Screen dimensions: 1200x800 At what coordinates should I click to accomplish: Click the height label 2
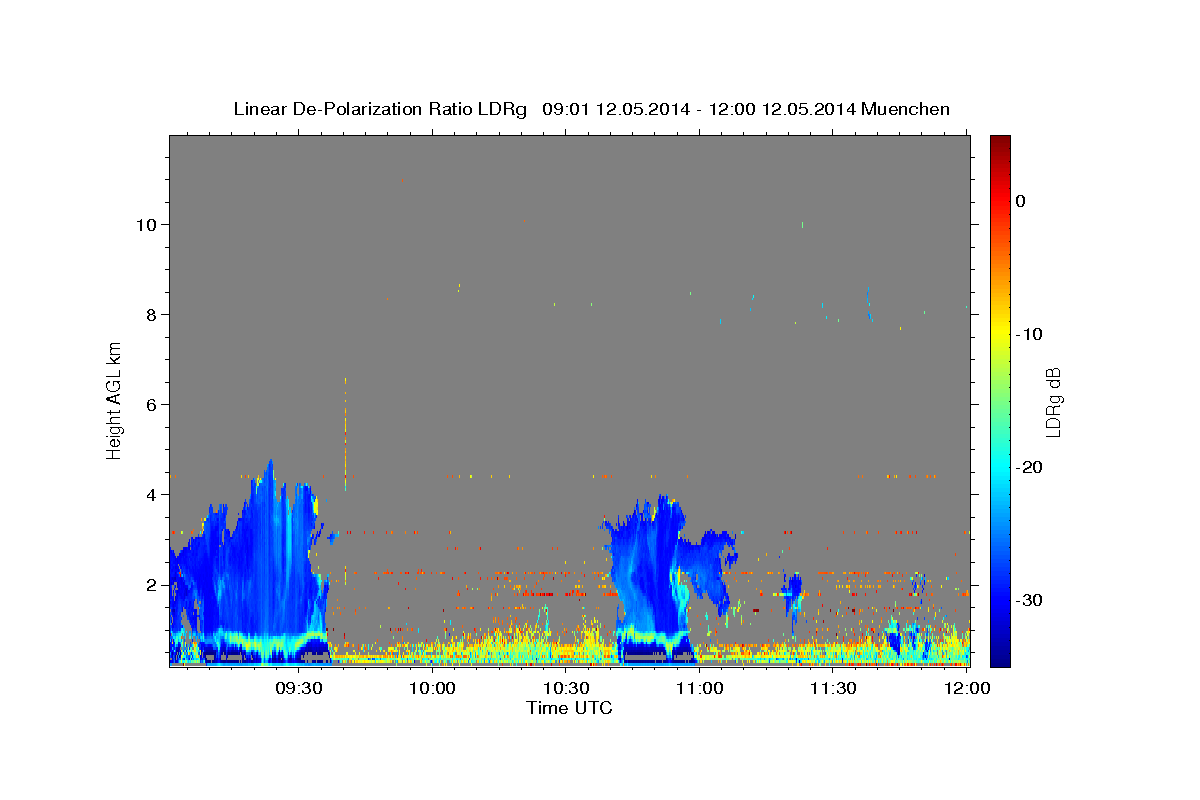151,584
